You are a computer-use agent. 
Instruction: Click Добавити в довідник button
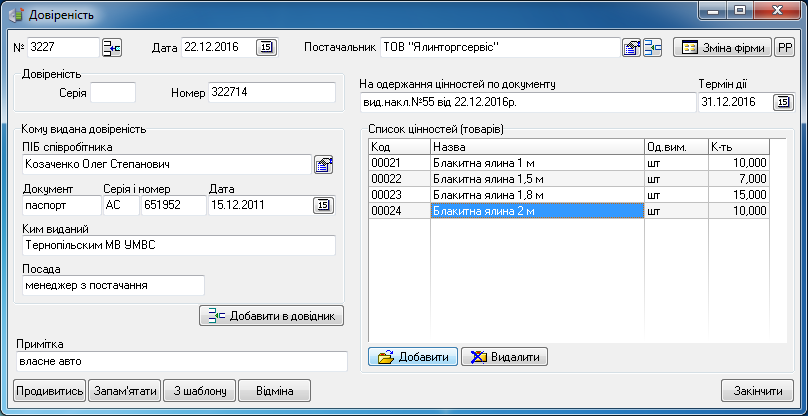click(272, 316)
